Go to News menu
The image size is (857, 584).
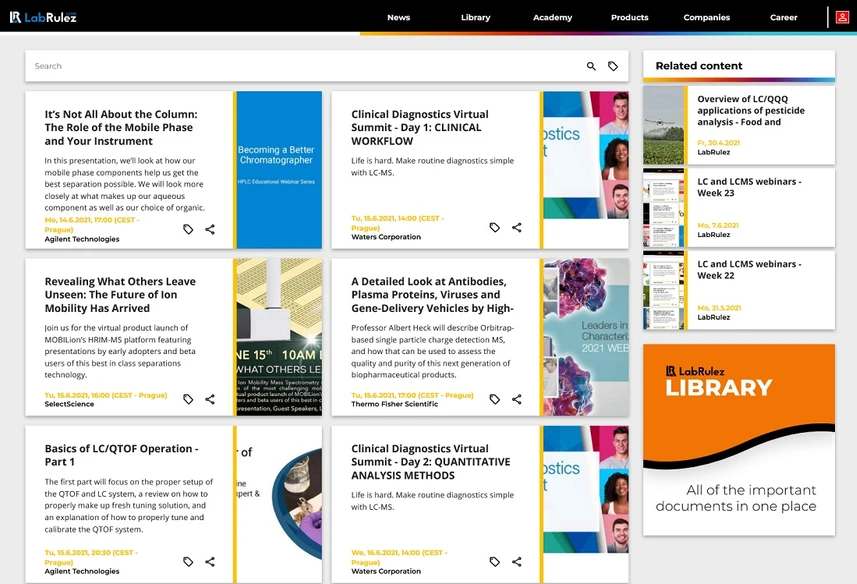click(x=398, y=17)
